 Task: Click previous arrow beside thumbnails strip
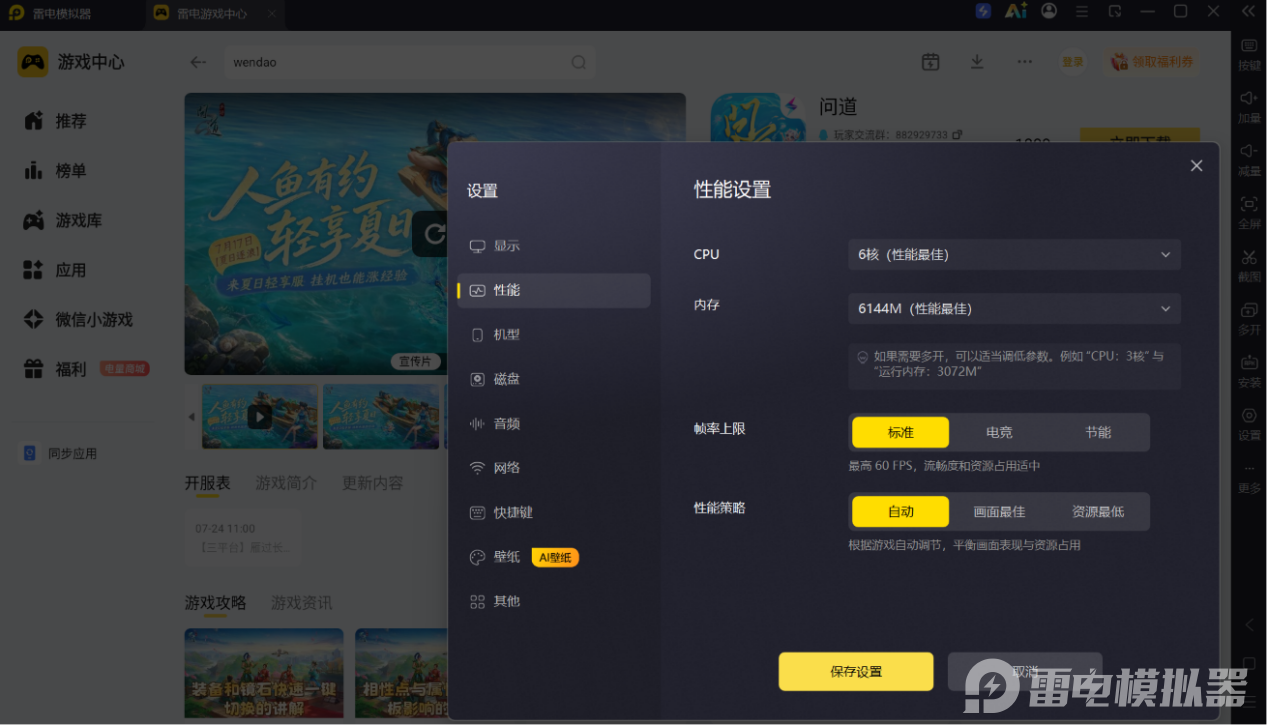[x=192, y=417]
